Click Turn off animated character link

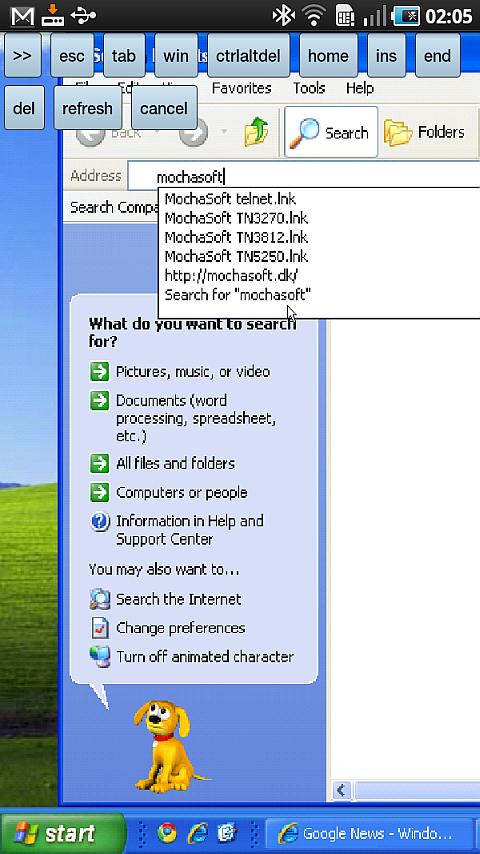coord(205,657)
